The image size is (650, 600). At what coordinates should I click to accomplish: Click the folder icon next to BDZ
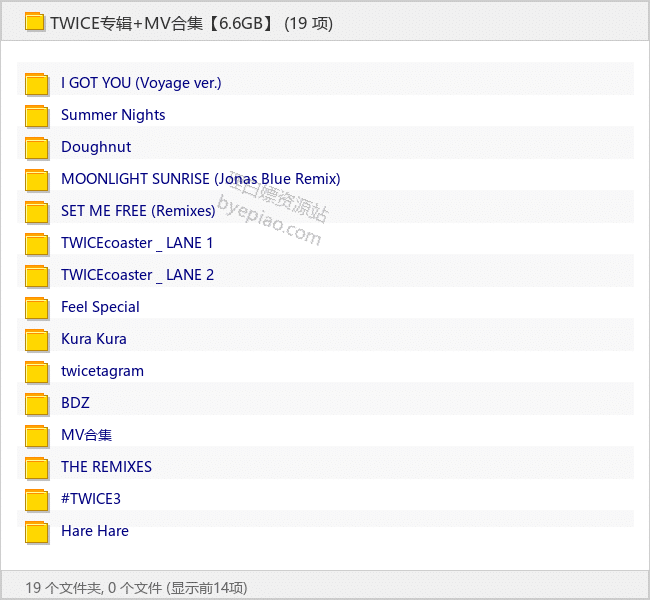(x=36, y=403)
